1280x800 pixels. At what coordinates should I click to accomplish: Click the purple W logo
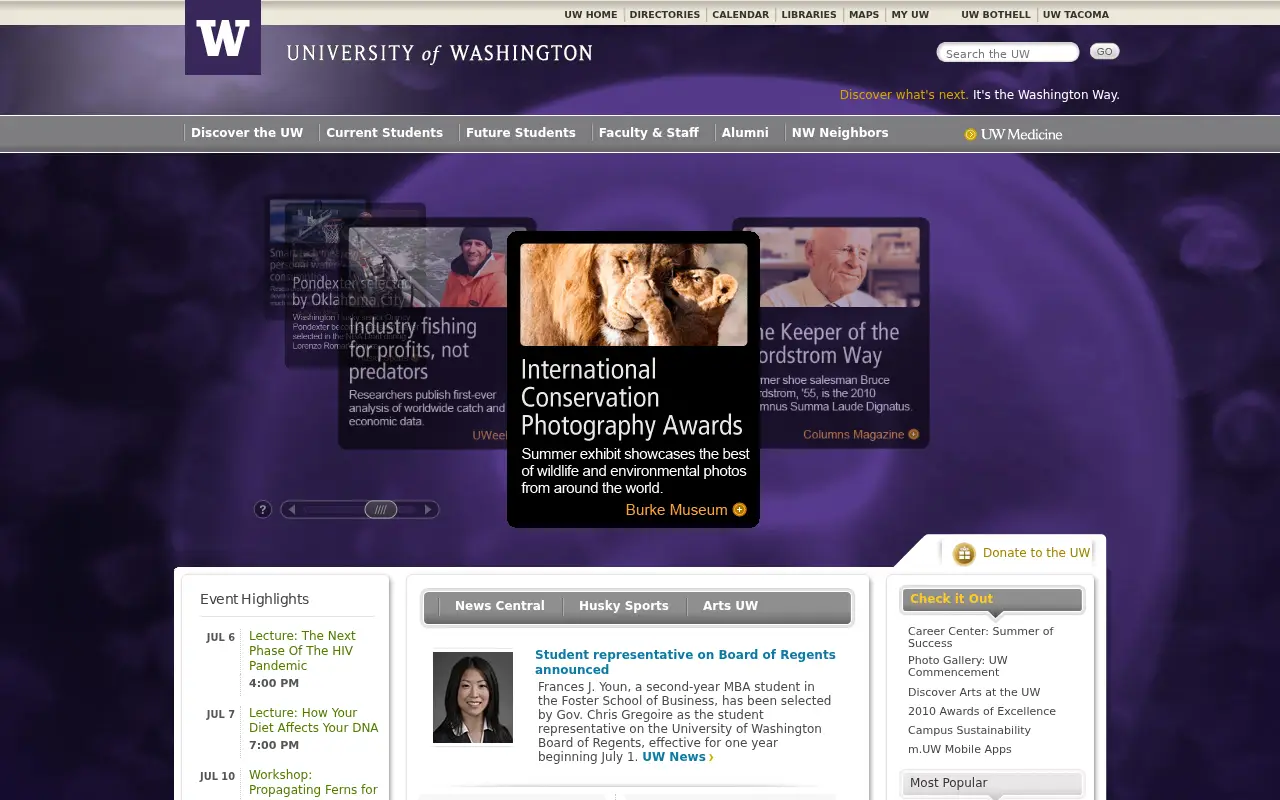tap(223, 37)
